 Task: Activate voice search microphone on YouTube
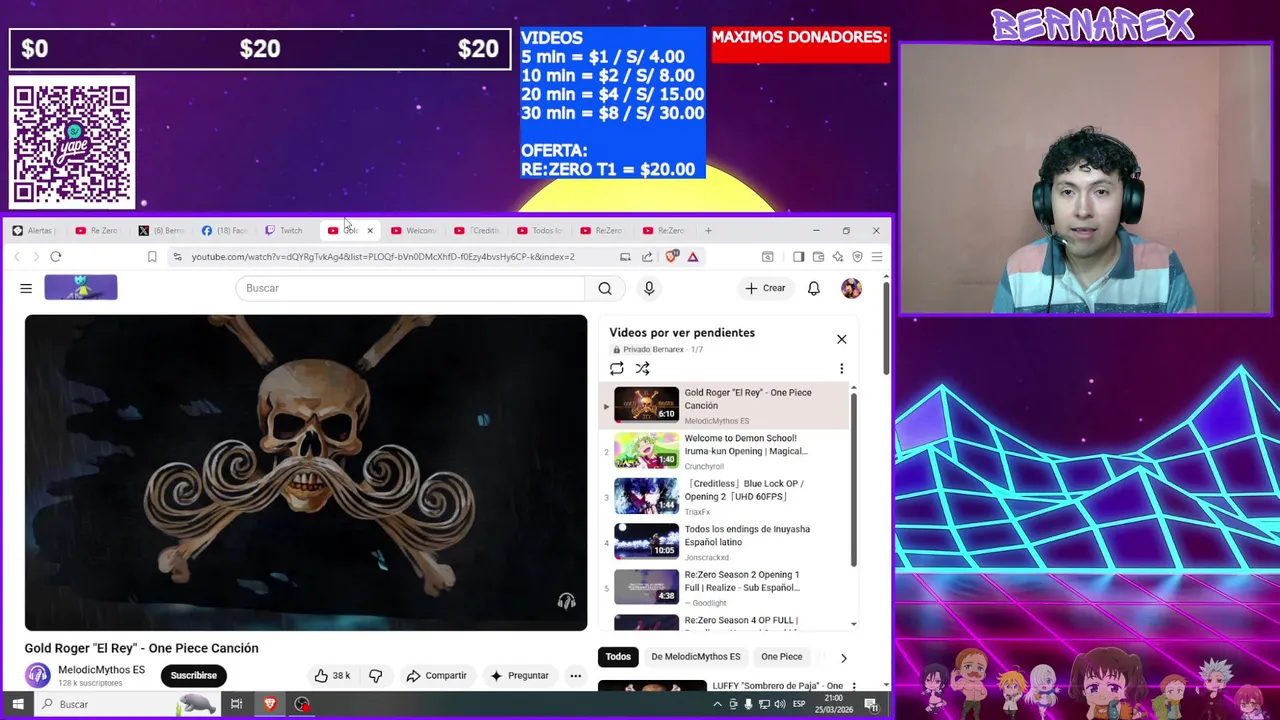(649, 288)
